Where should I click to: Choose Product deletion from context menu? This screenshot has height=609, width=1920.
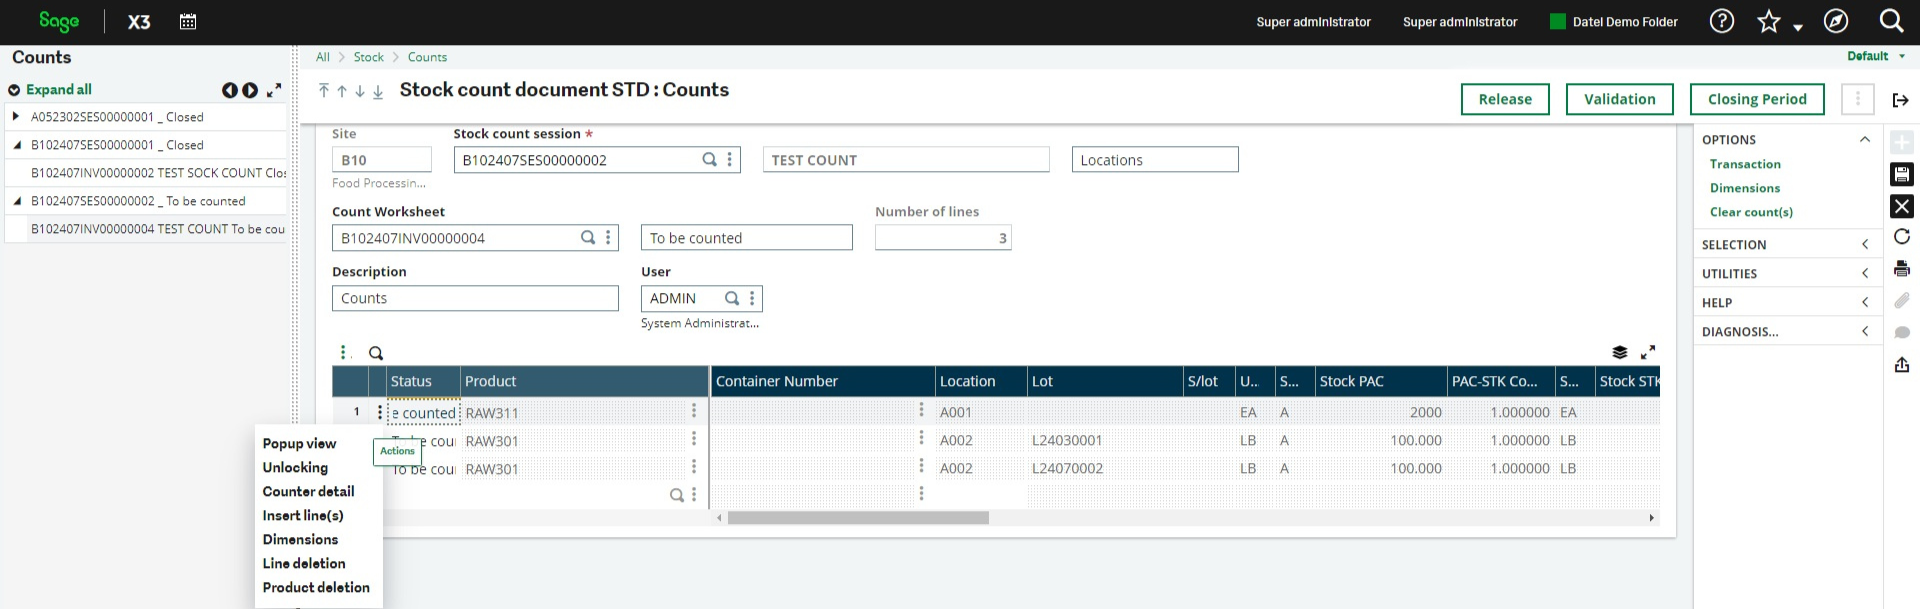click(x=316, y=587)
